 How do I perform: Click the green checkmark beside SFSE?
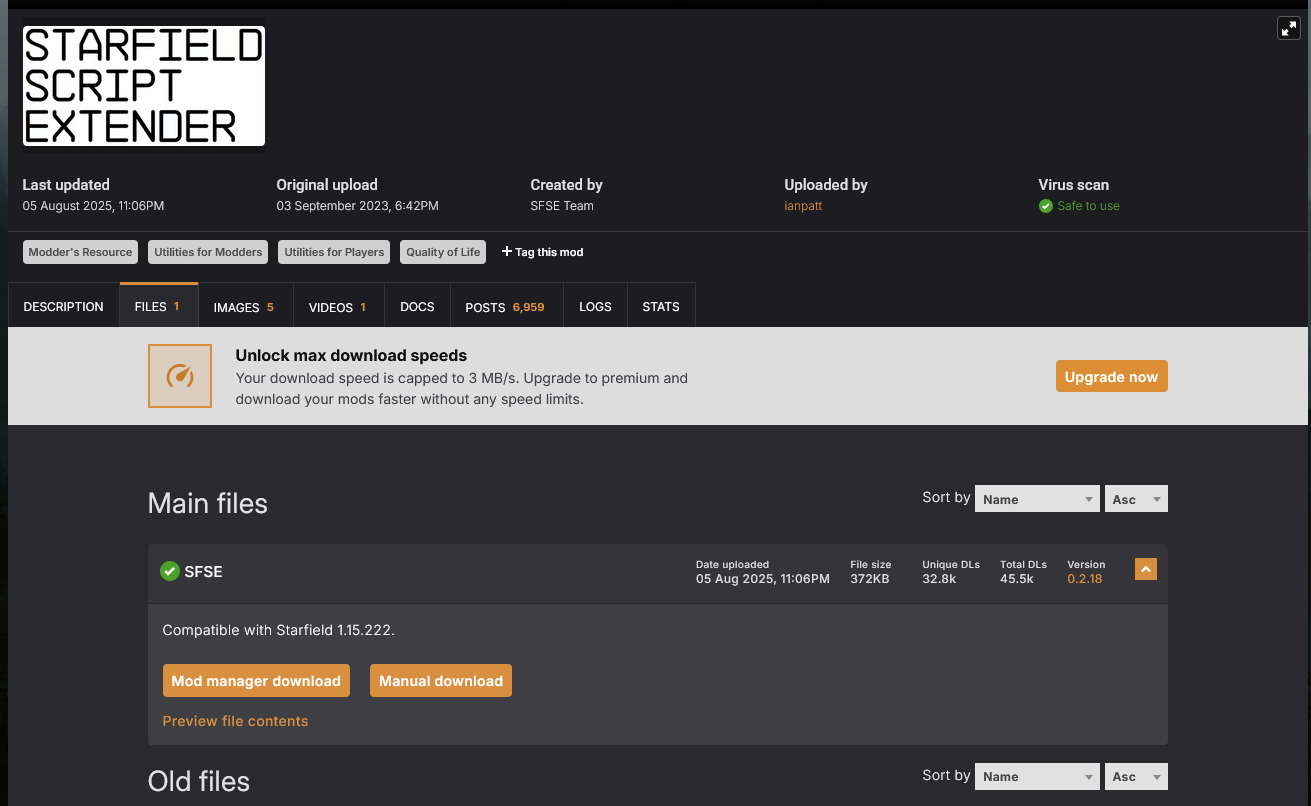pyautogui.click(x=170, y=571)
